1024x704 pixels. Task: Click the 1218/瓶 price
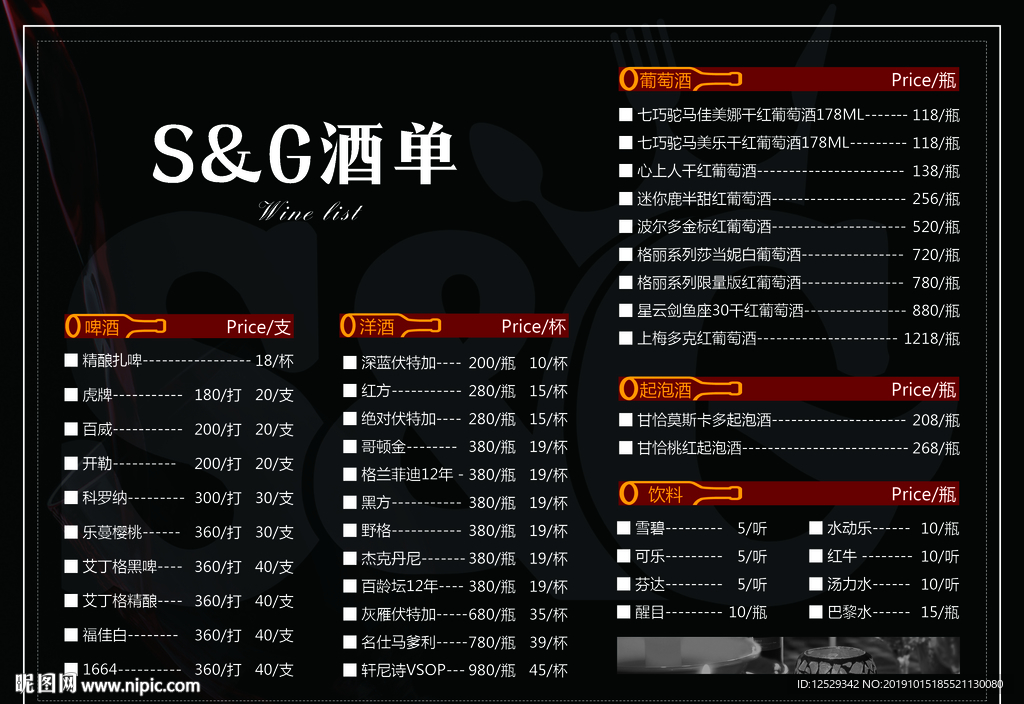[x=932, y=338]
